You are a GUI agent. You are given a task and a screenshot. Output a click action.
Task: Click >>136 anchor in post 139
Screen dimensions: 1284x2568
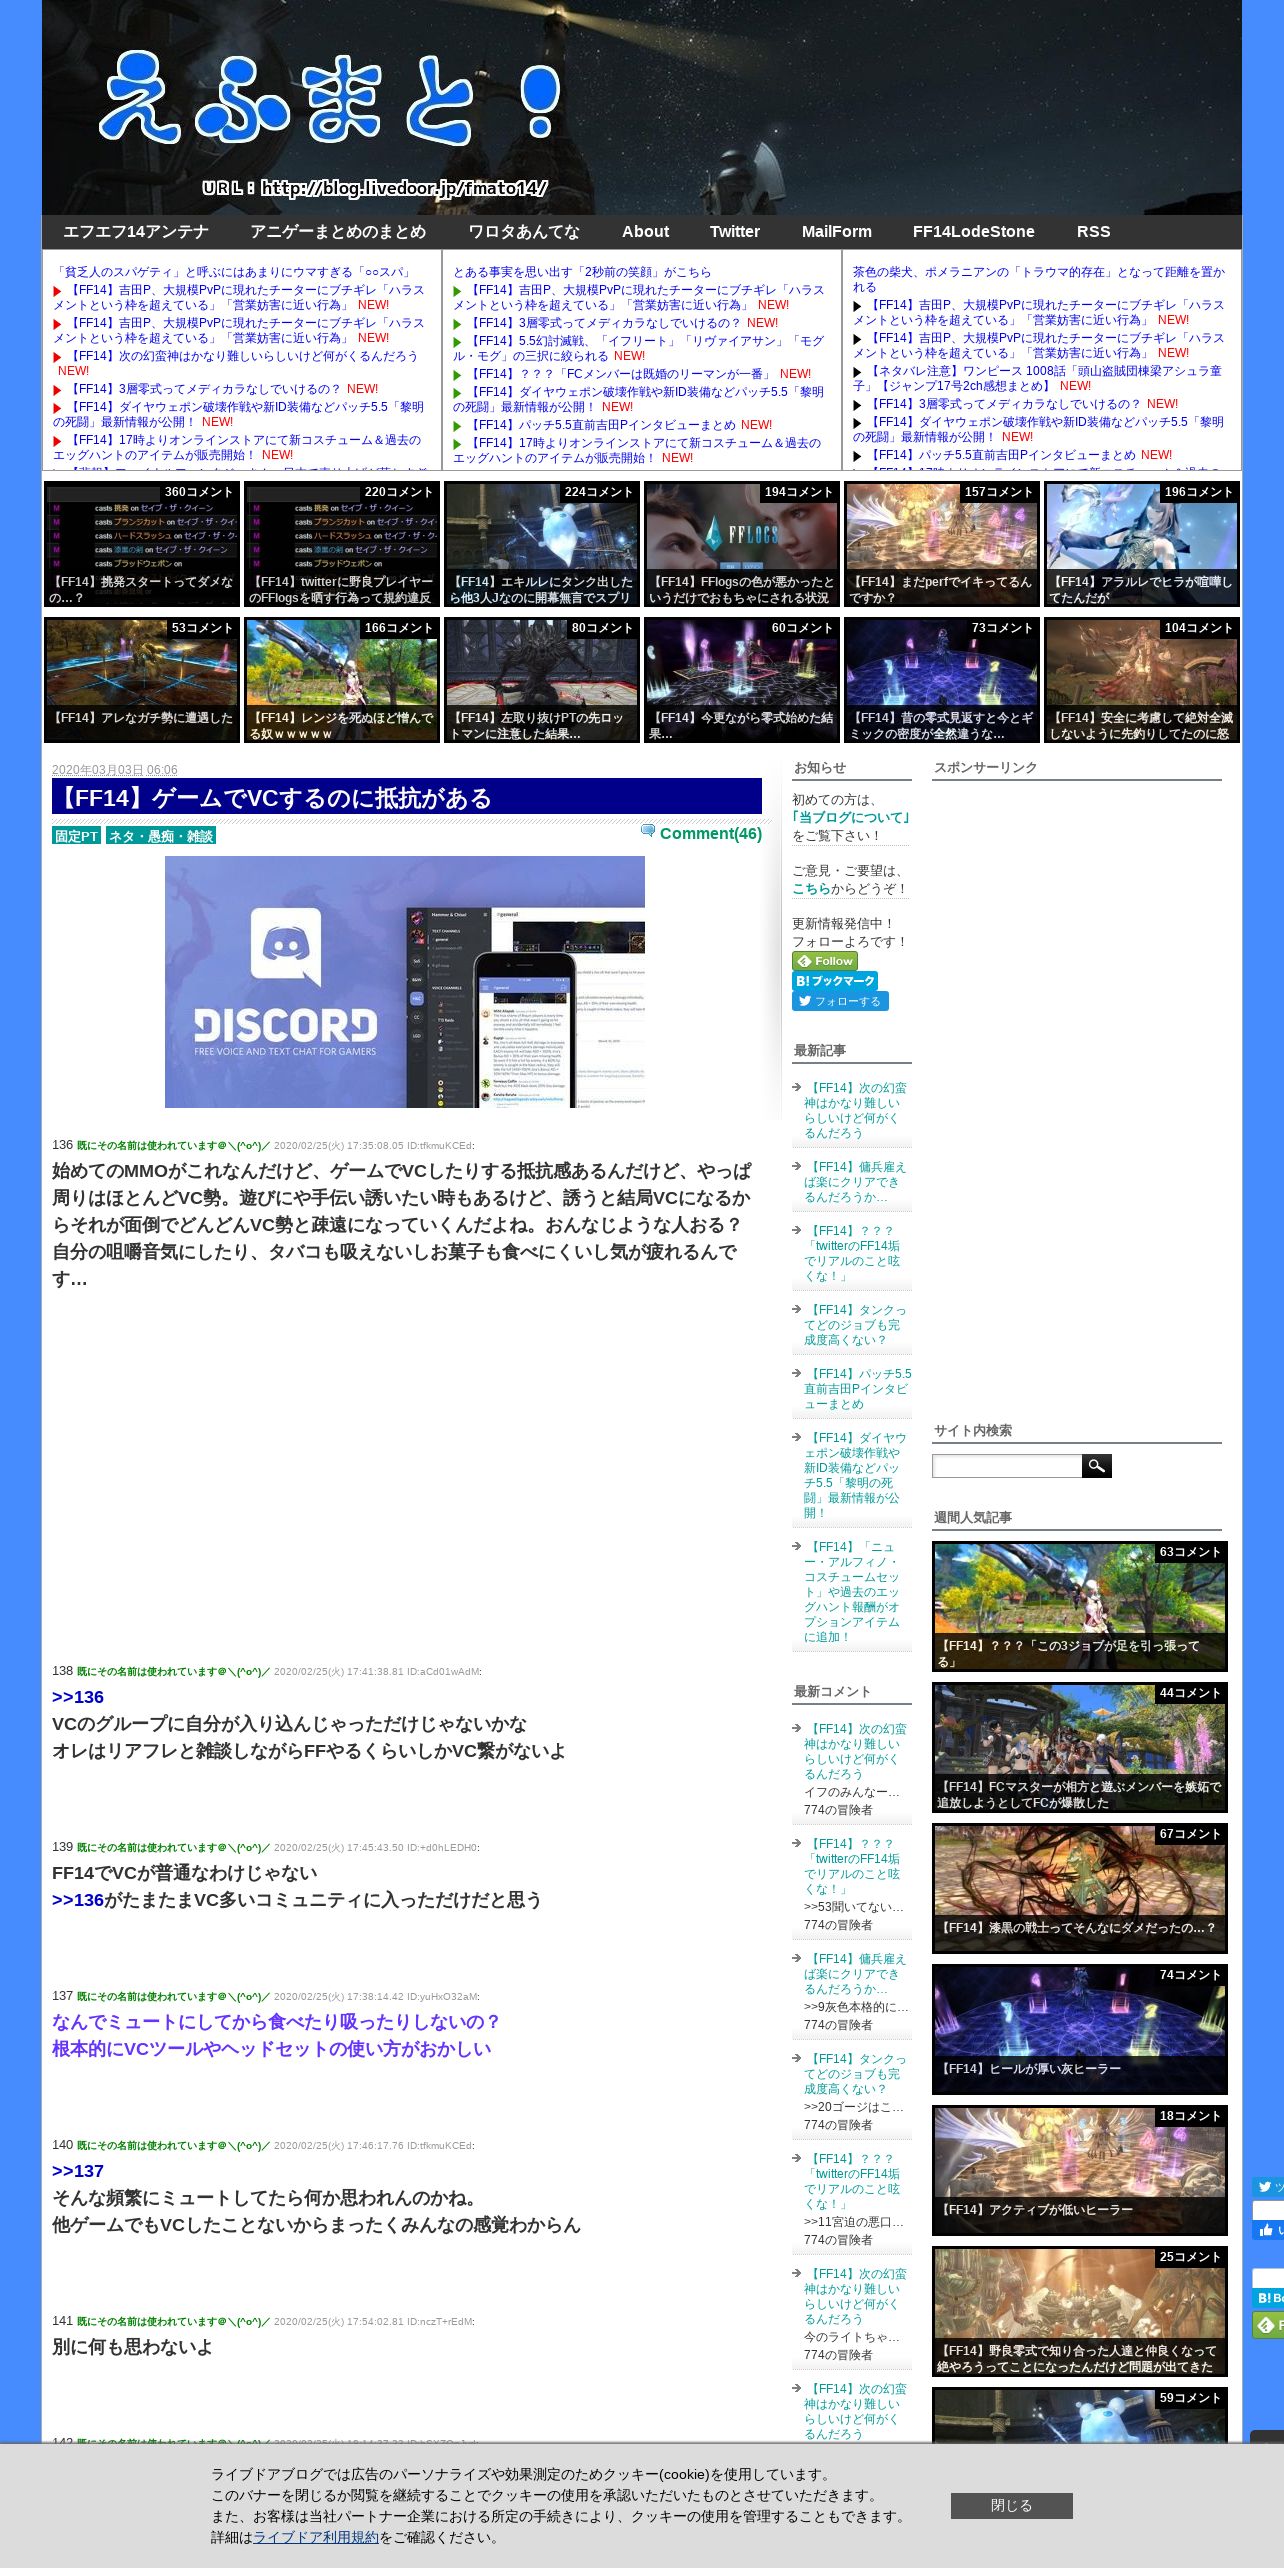78,1900
